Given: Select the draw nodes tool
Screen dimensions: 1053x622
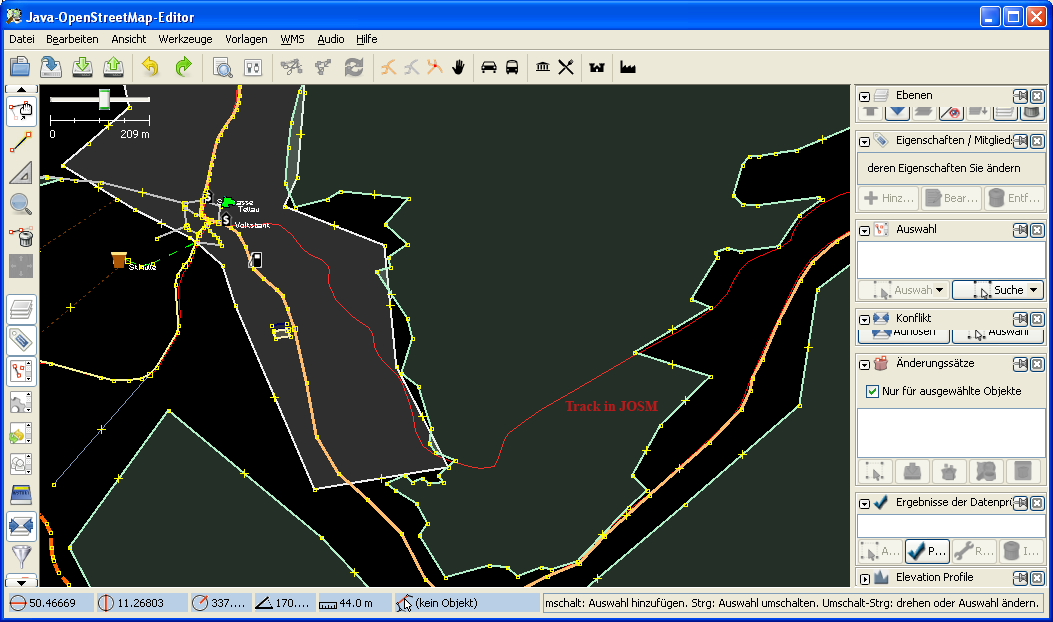Looking at the screenshot, I should coord(21,141).
